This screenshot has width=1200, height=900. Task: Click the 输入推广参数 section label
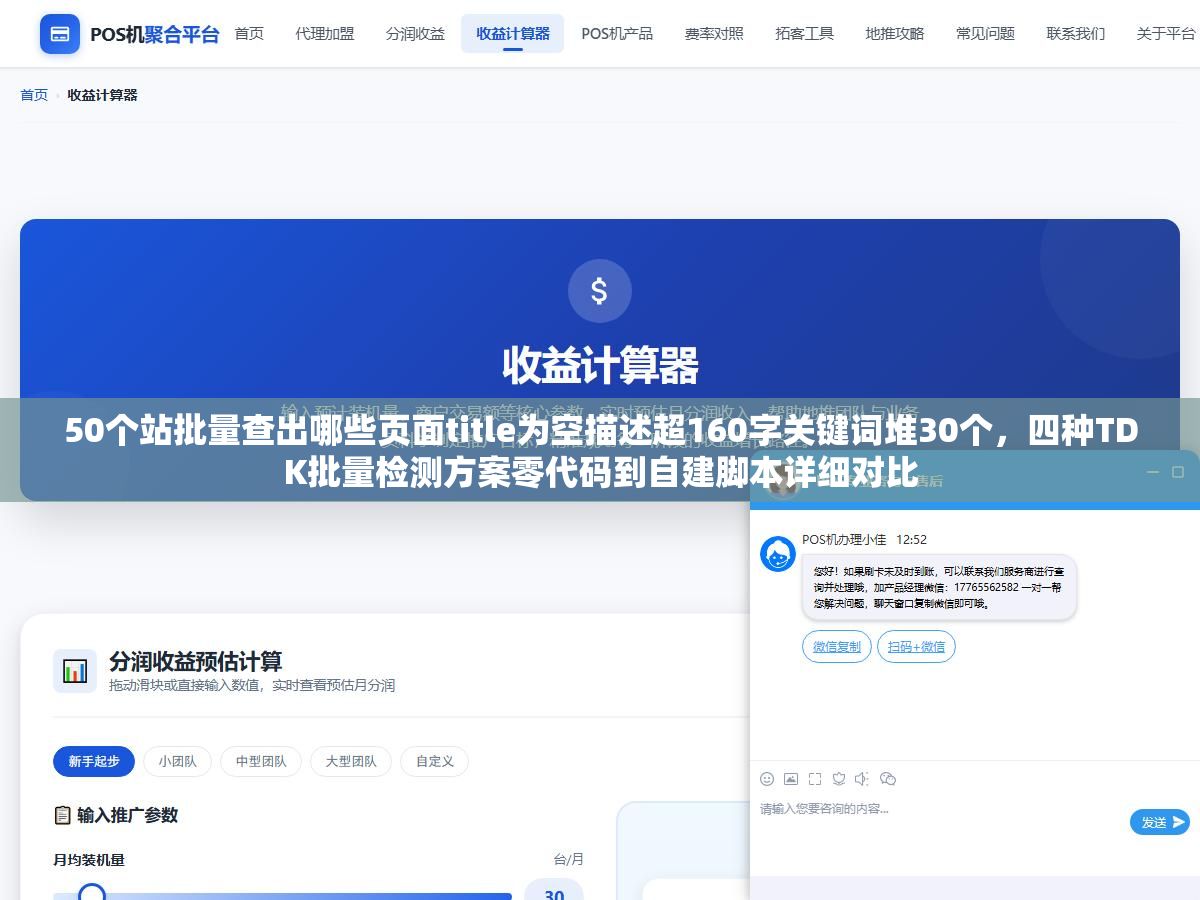pos(127,815)
